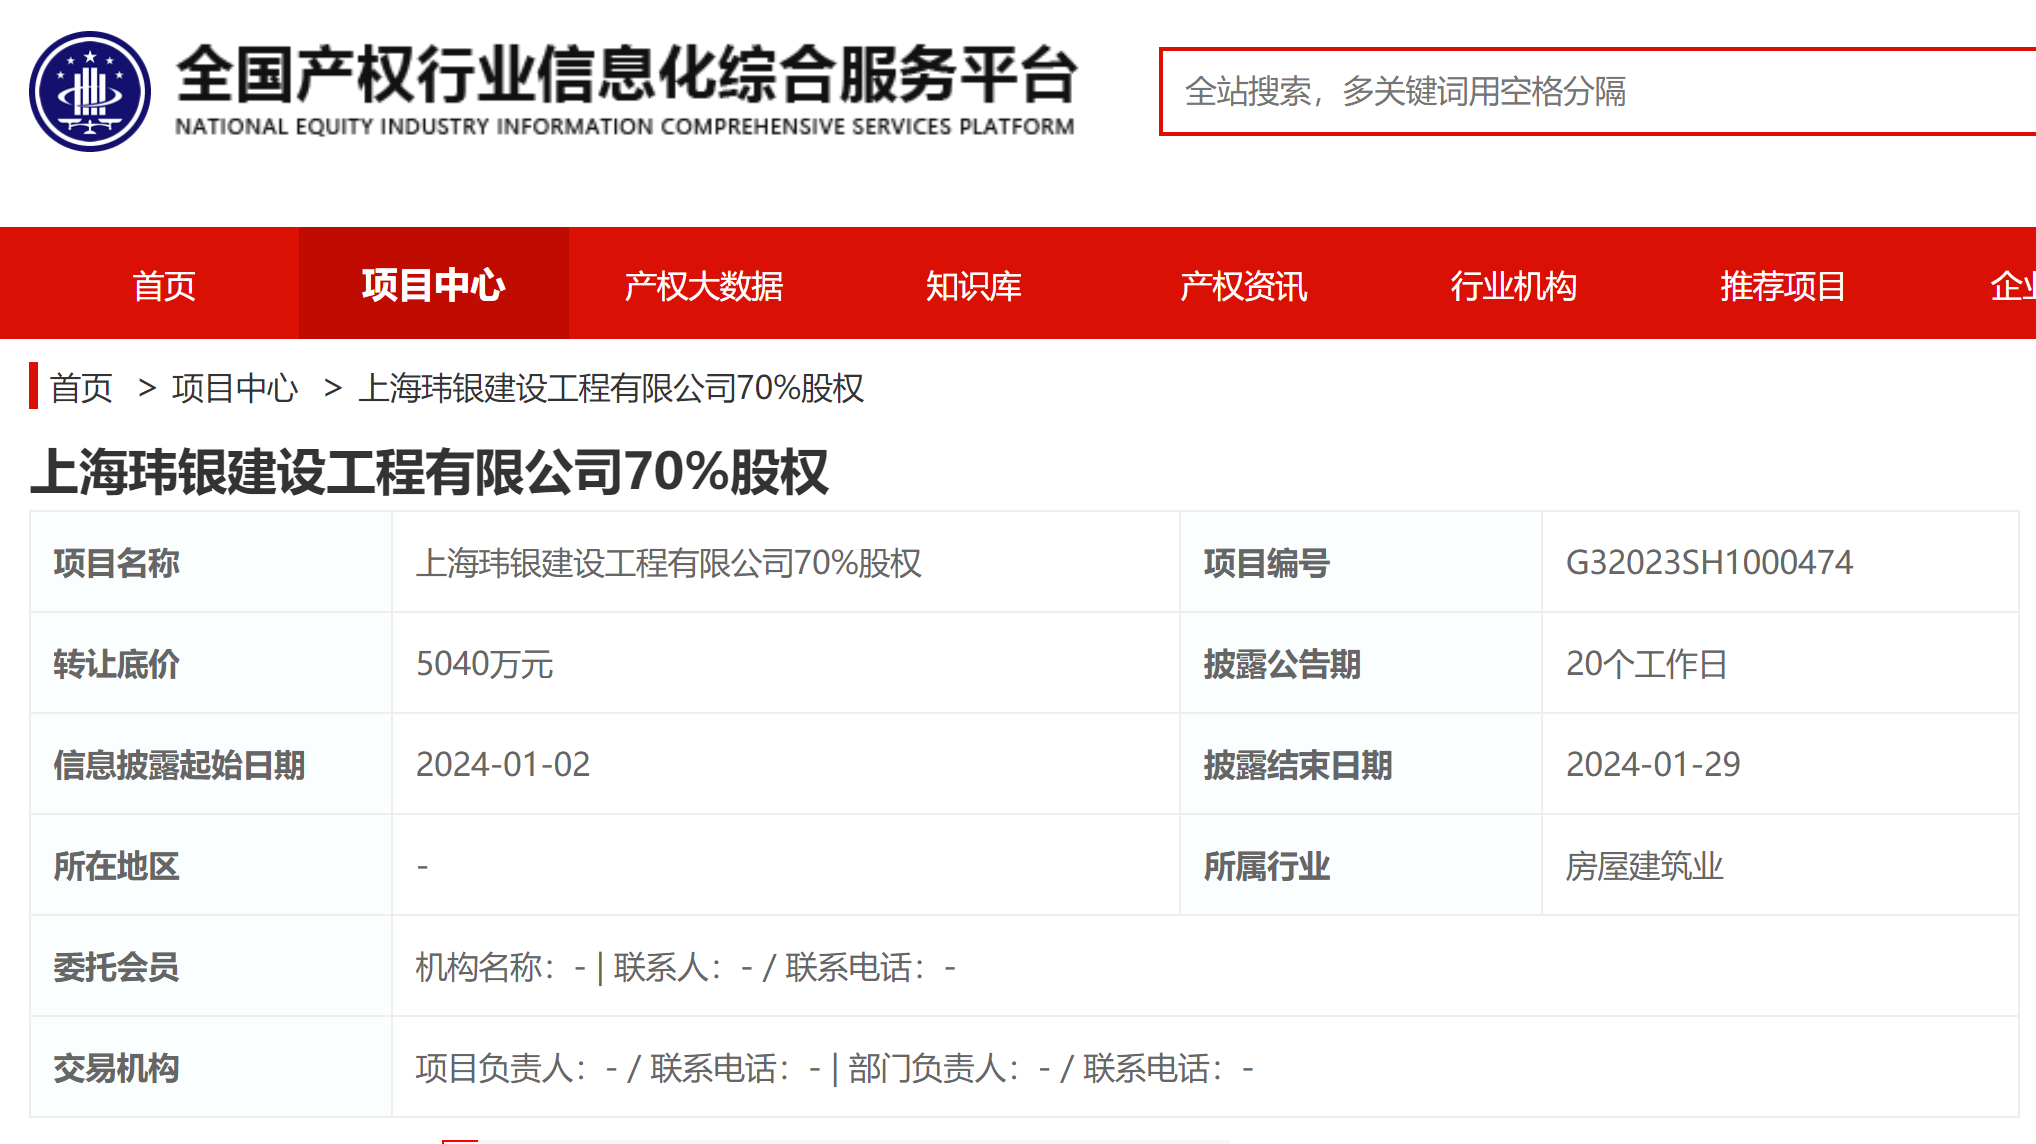
Task: Click the page heading 上海玮银建设工程有限公司70%股权
Action: tap(430, 472)
